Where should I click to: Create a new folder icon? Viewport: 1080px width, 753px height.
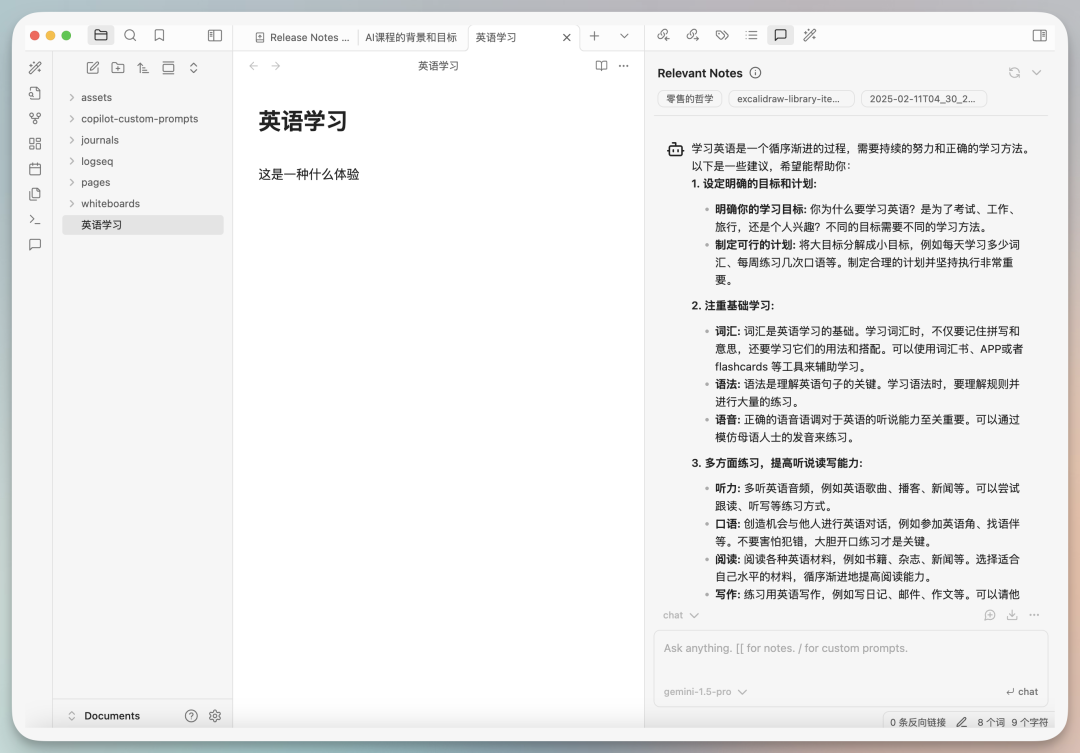pyautogui.click(x=118, y=68)
